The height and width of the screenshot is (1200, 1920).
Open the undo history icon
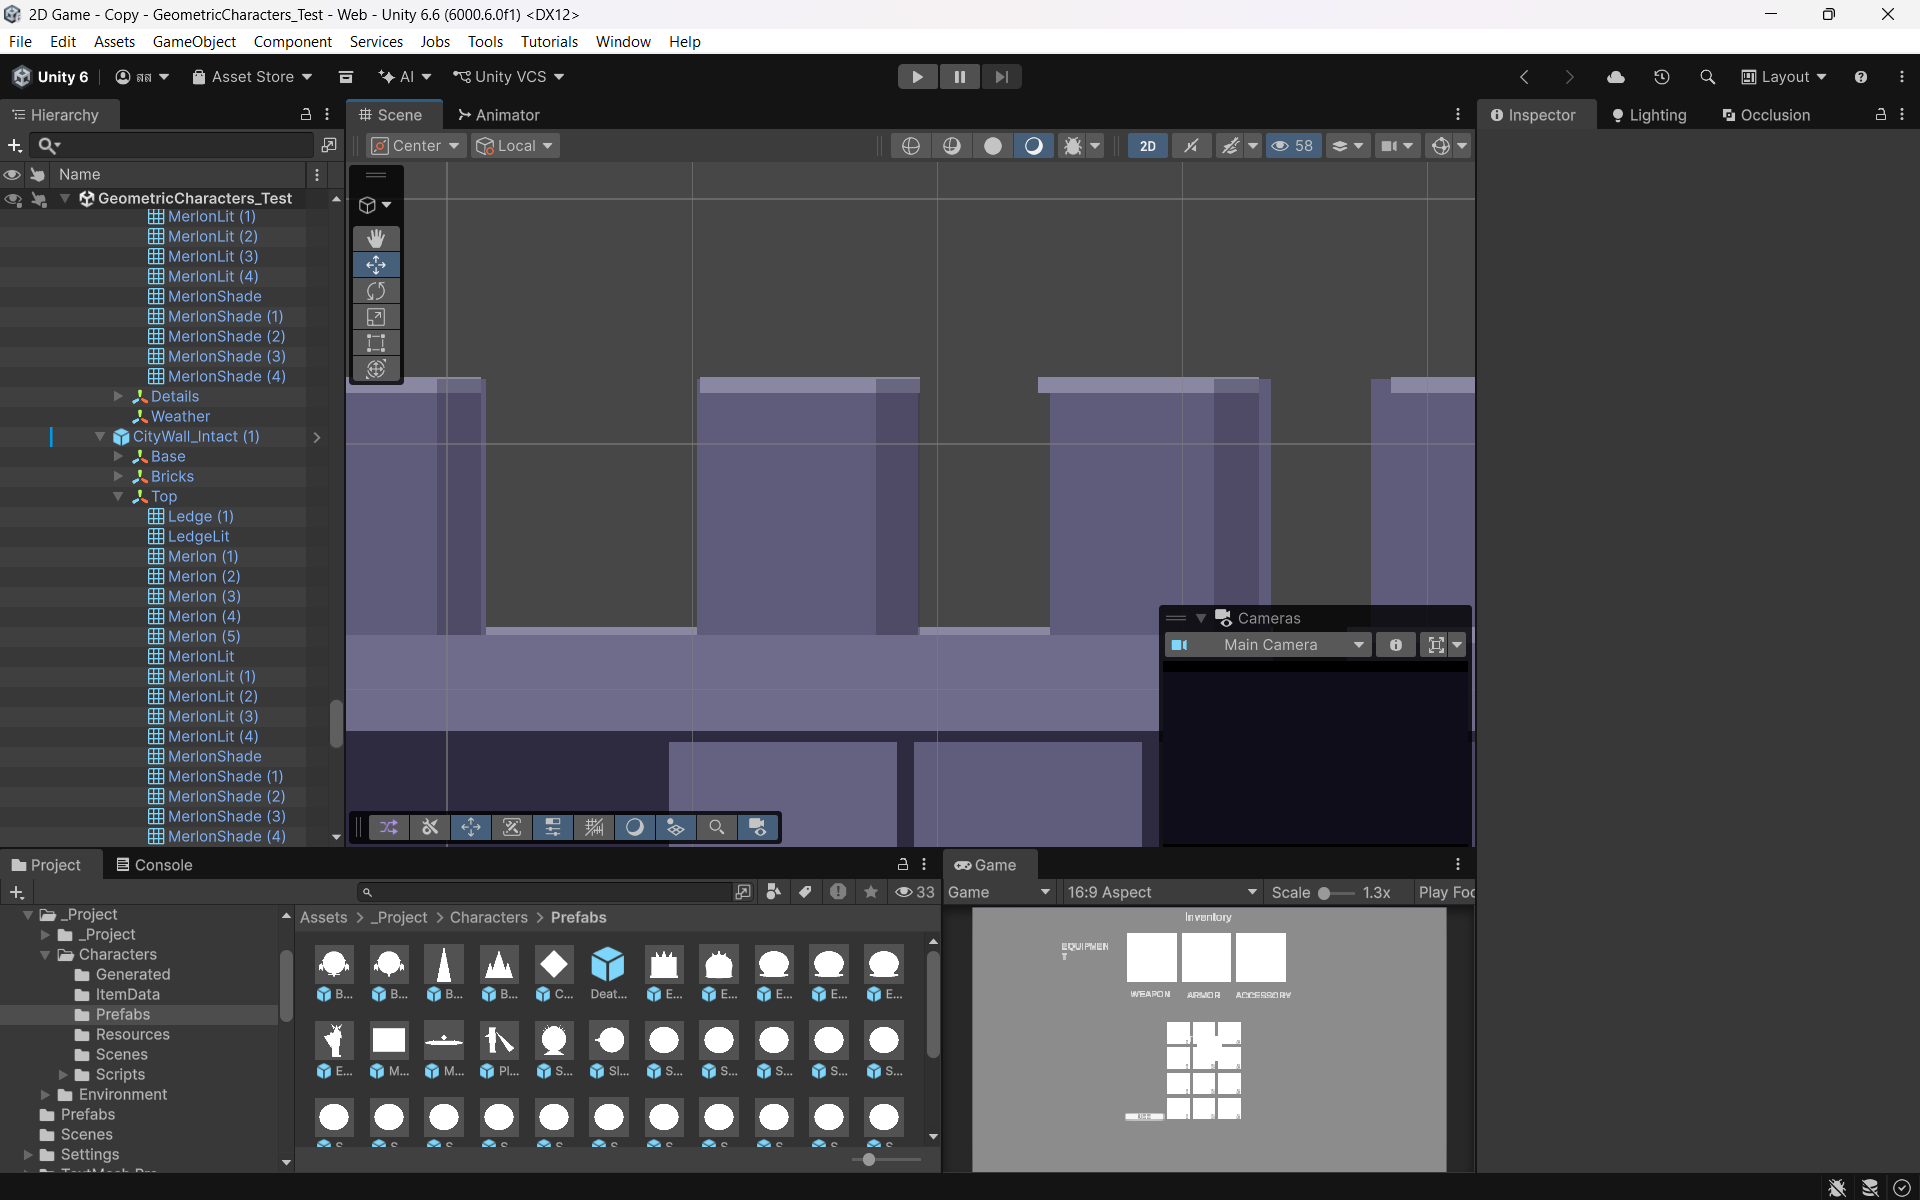(1661, 77)
